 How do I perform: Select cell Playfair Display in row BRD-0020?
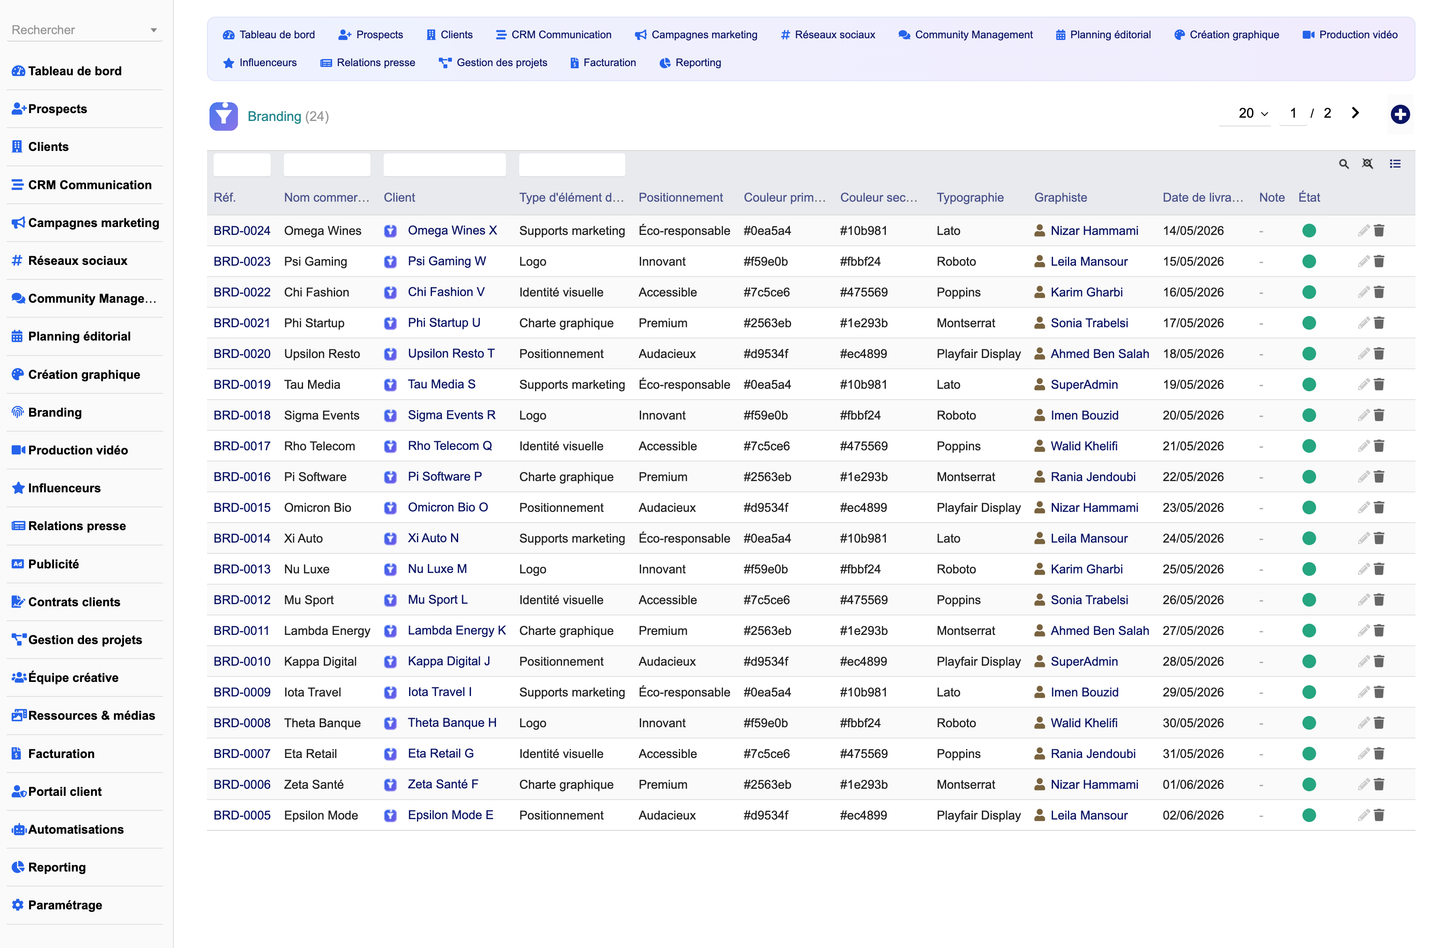coord(979,354)
